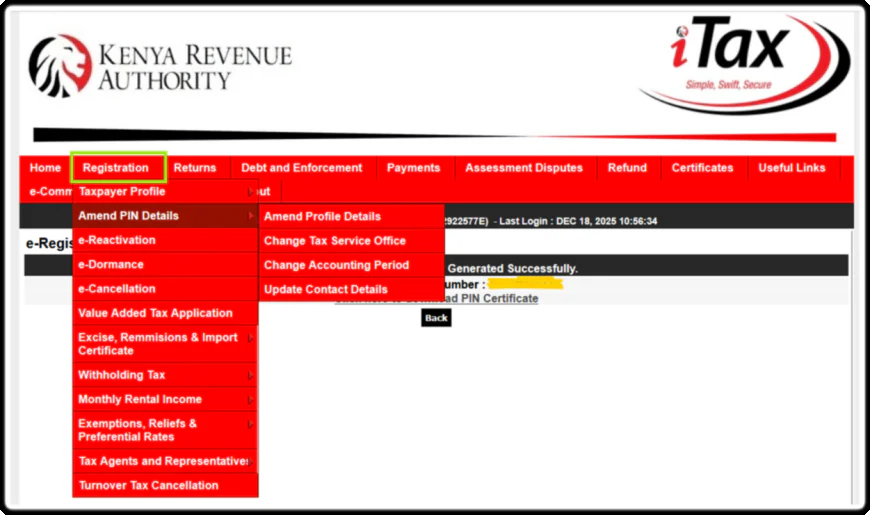Select Amend PIN Details menu entry
Image resolution: width=870 pixels, height=515 pixels.
tap(165, 216)
